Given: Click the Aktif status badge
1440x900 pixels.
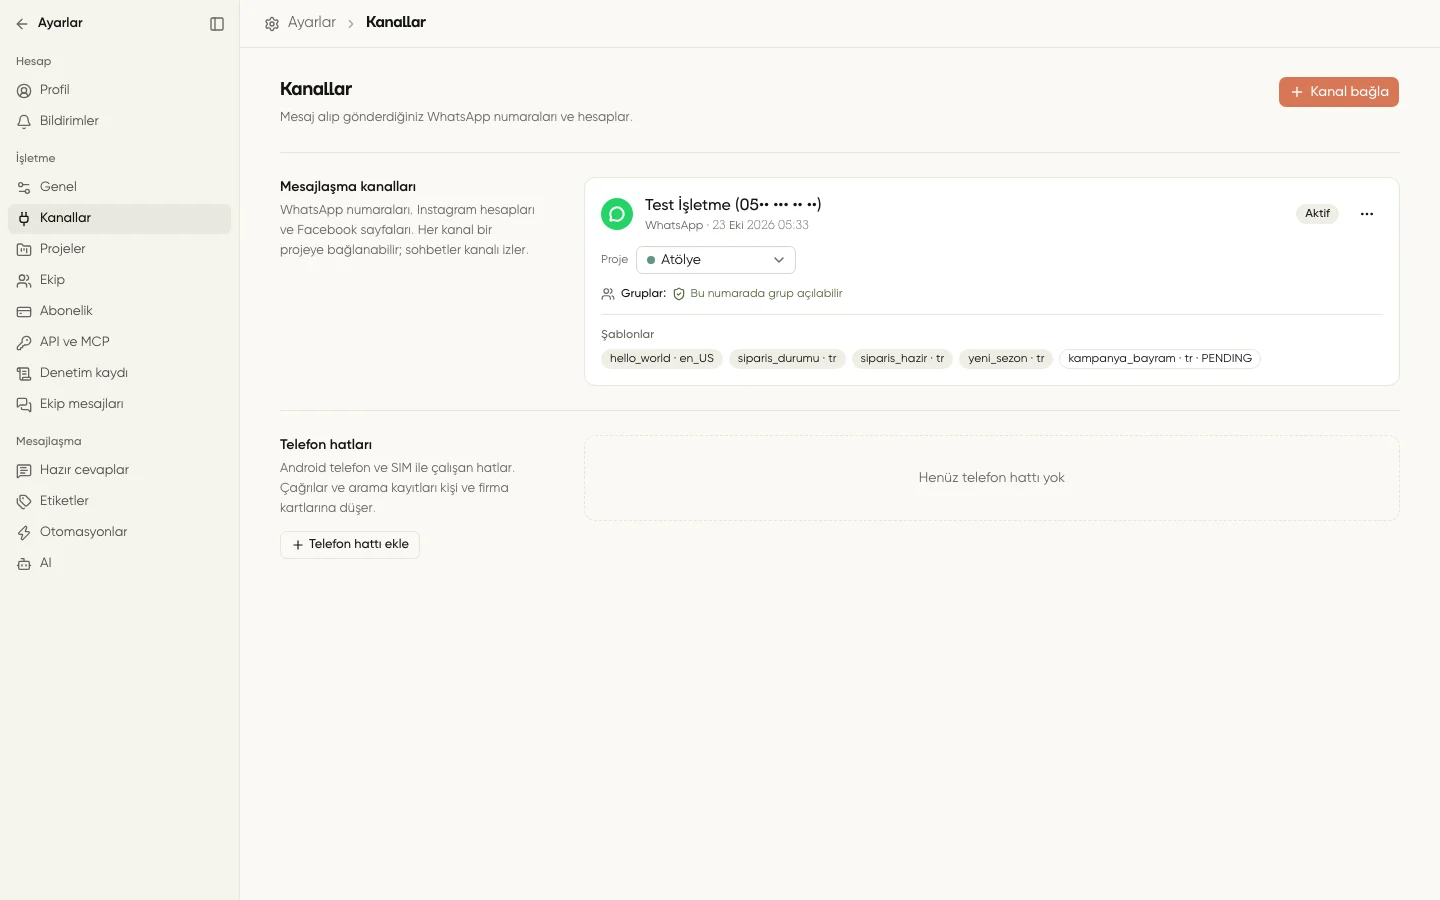Looking at the screenshot, I should tap(1317, 214).
